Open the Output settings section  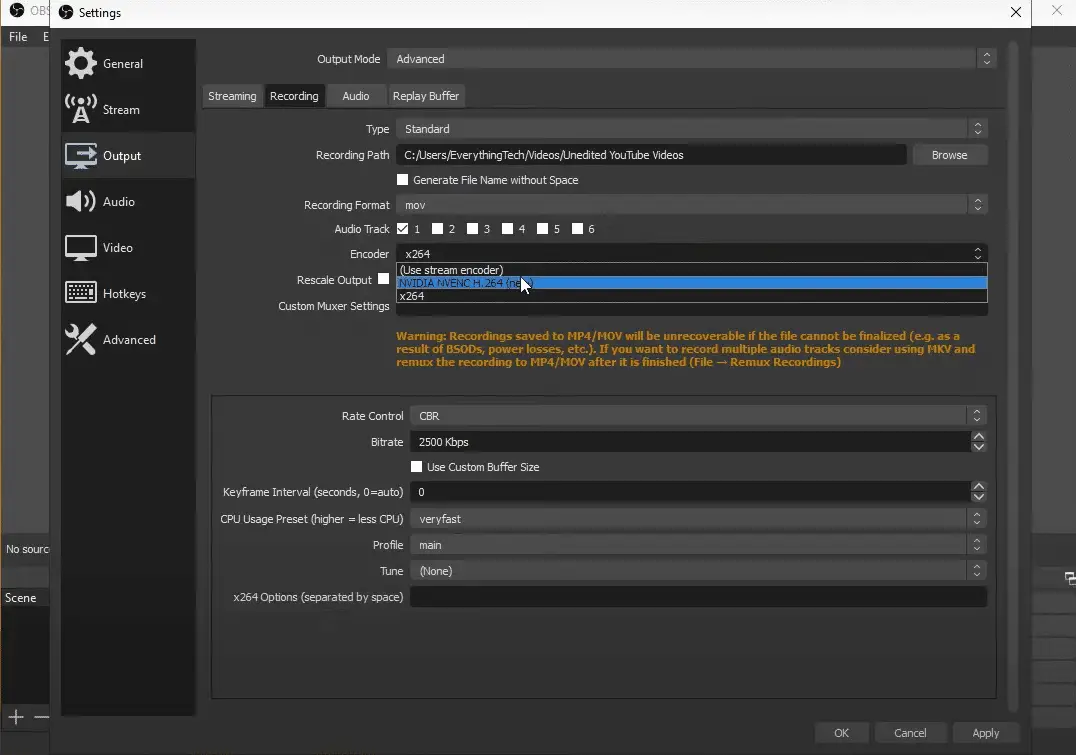[x=116, y=155]
